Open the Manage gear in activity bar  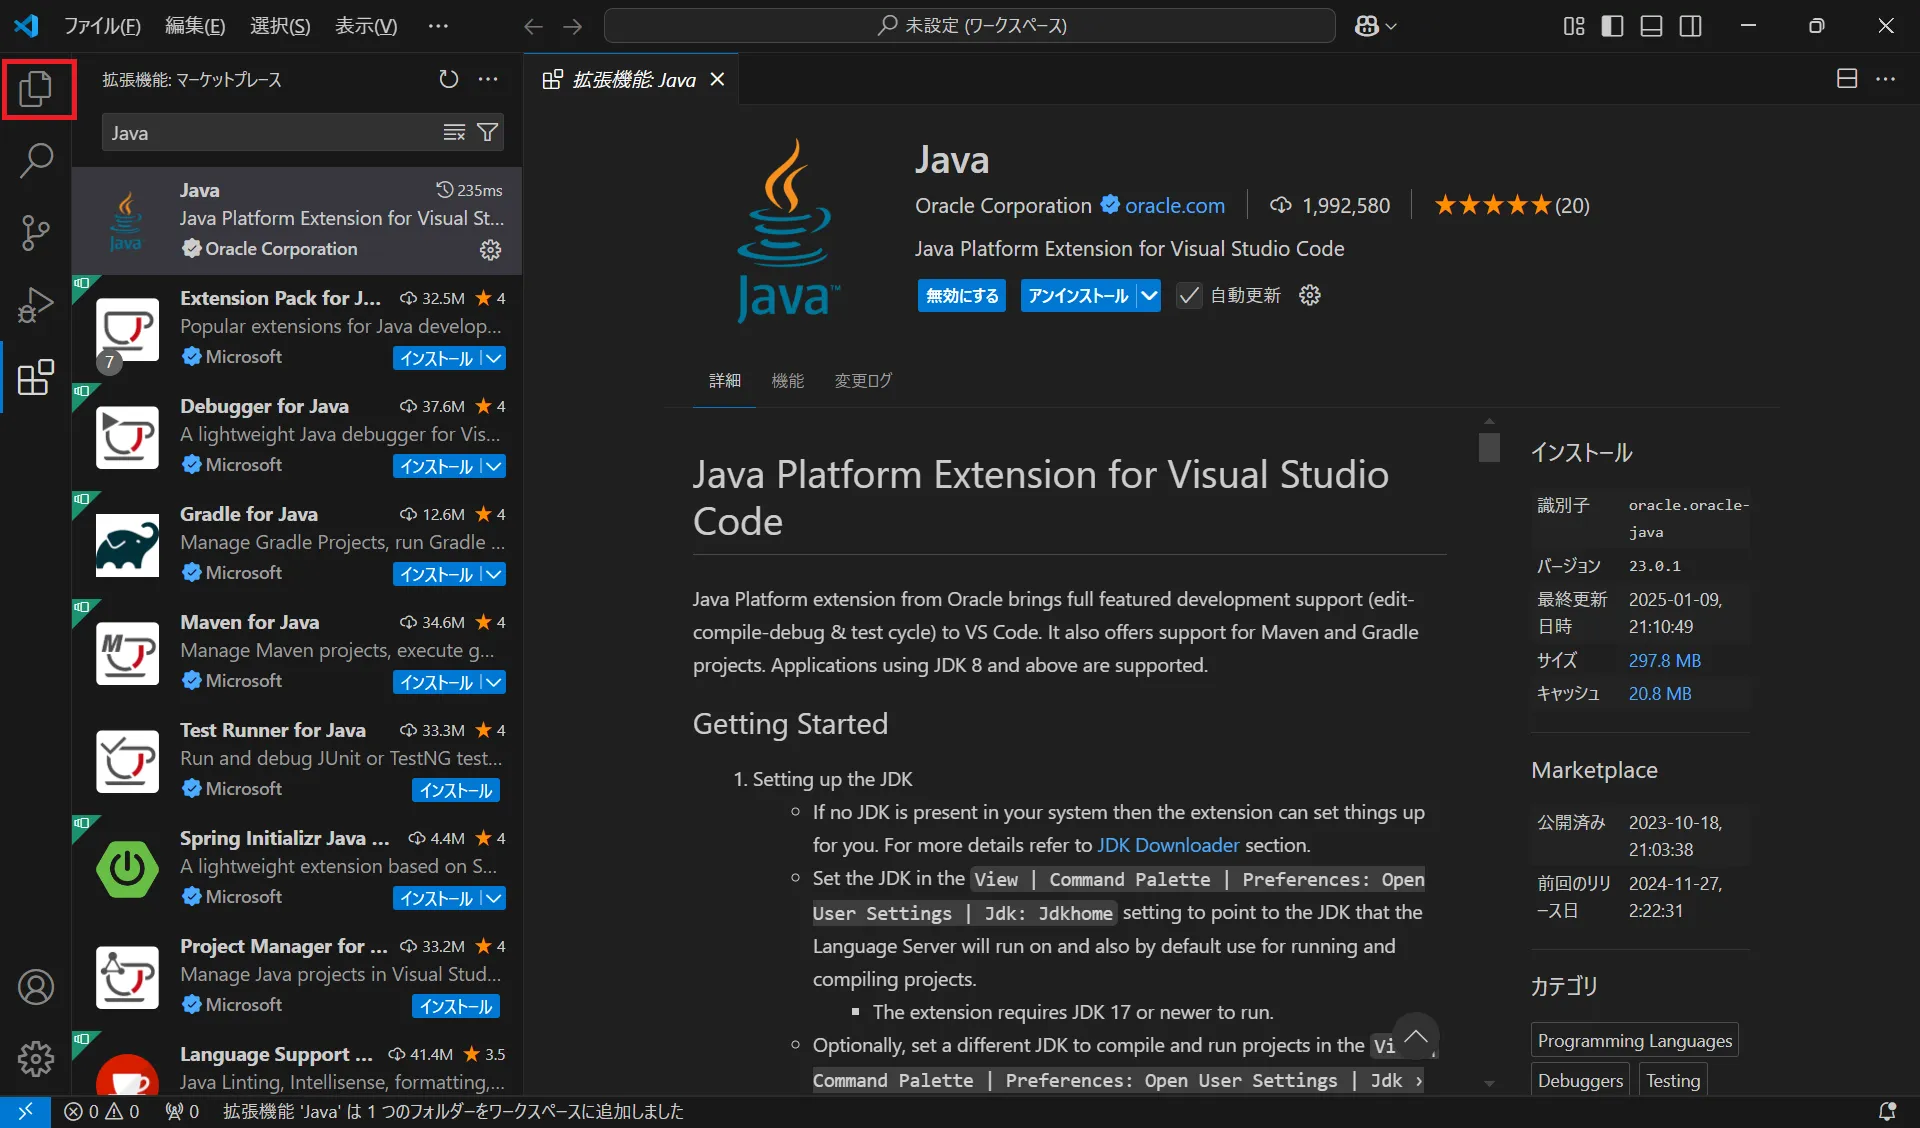36,1058
